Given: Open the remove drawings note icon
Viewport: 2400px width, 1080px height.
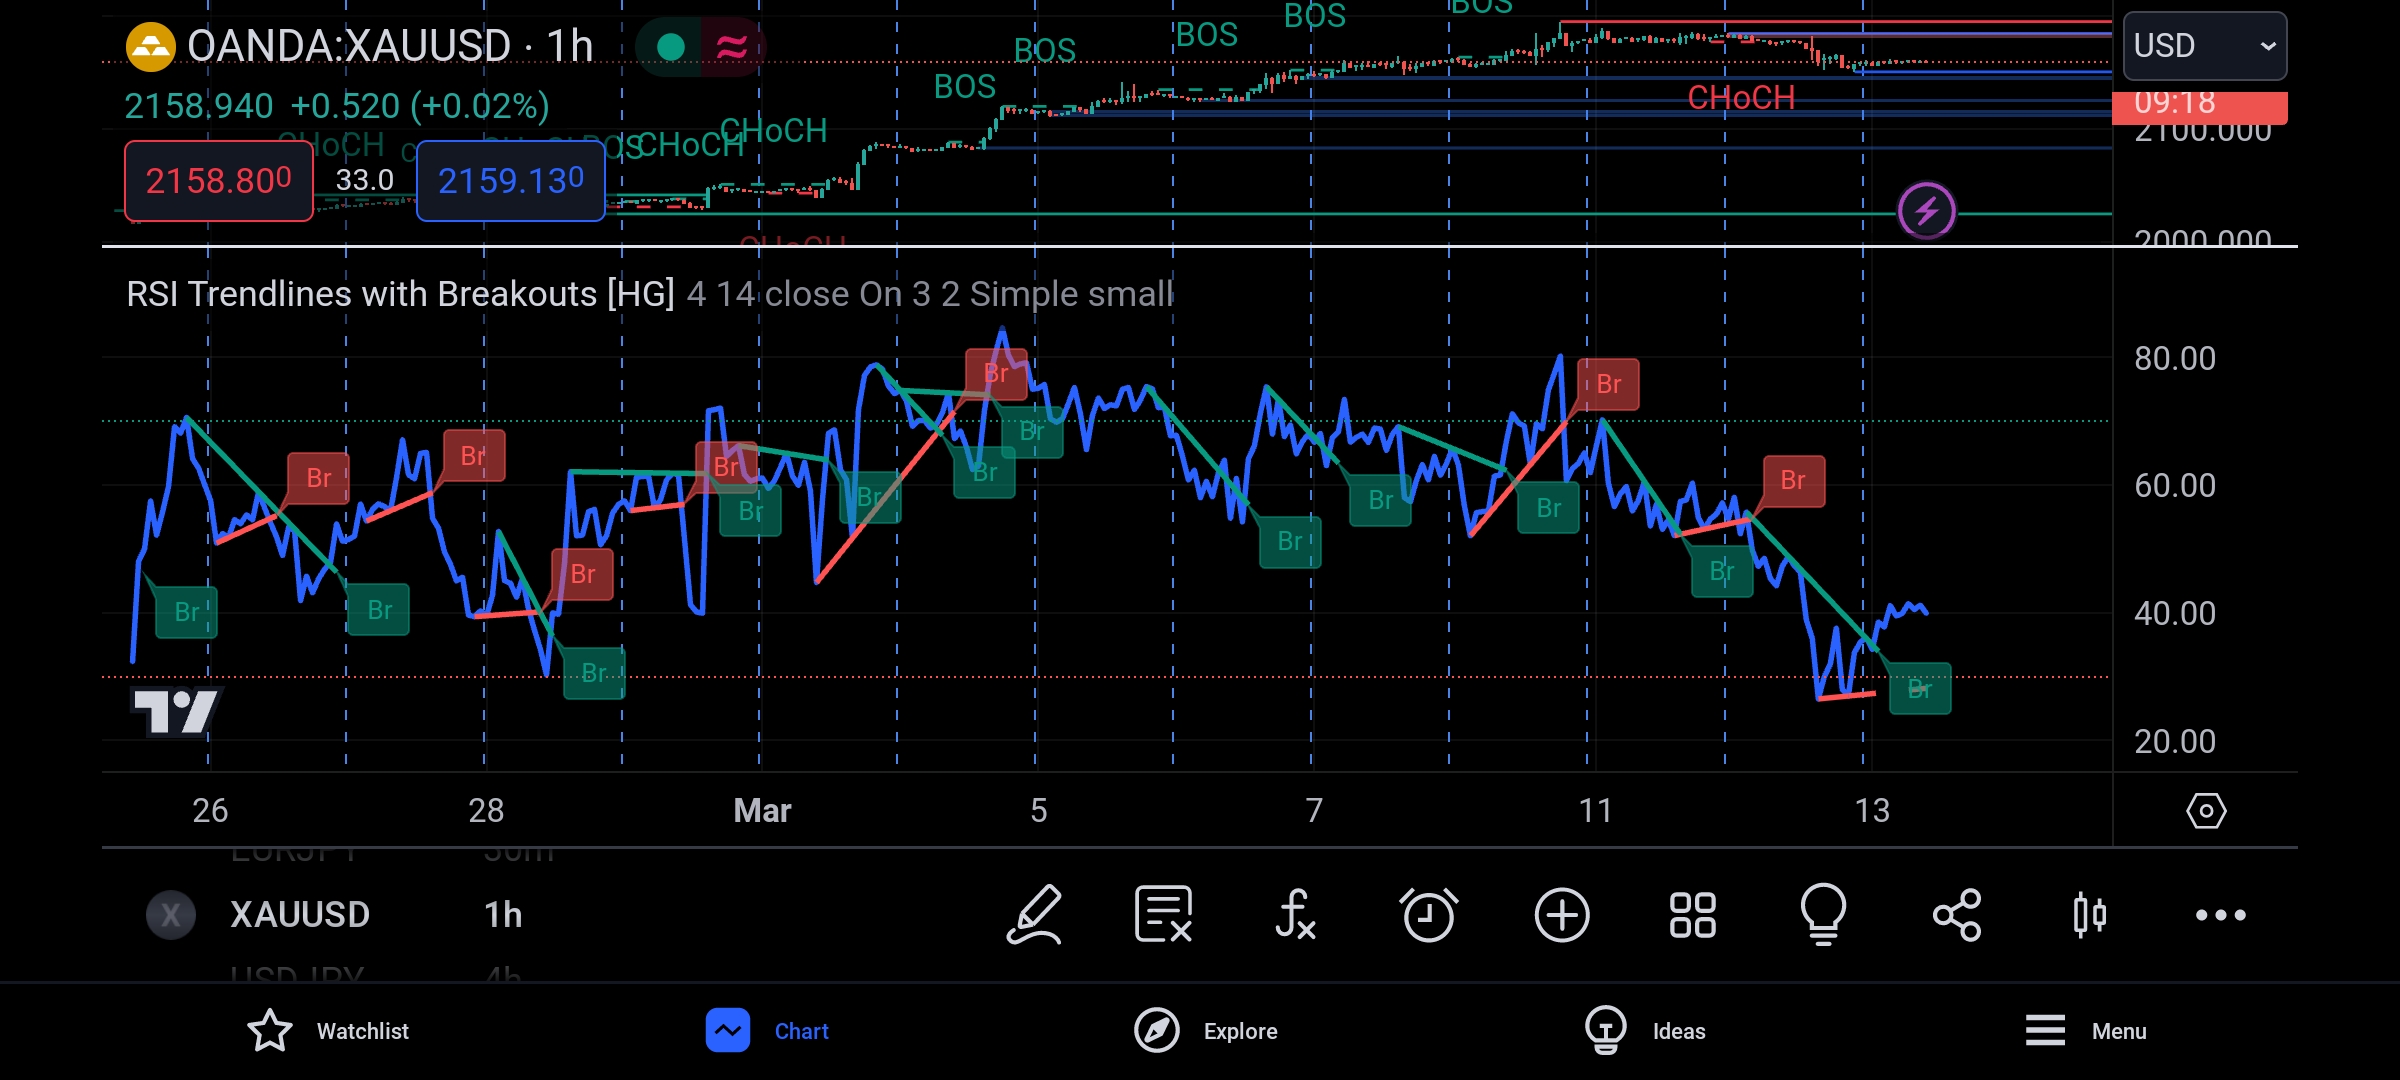Looking at the screenshot, I should point(1163,914).
